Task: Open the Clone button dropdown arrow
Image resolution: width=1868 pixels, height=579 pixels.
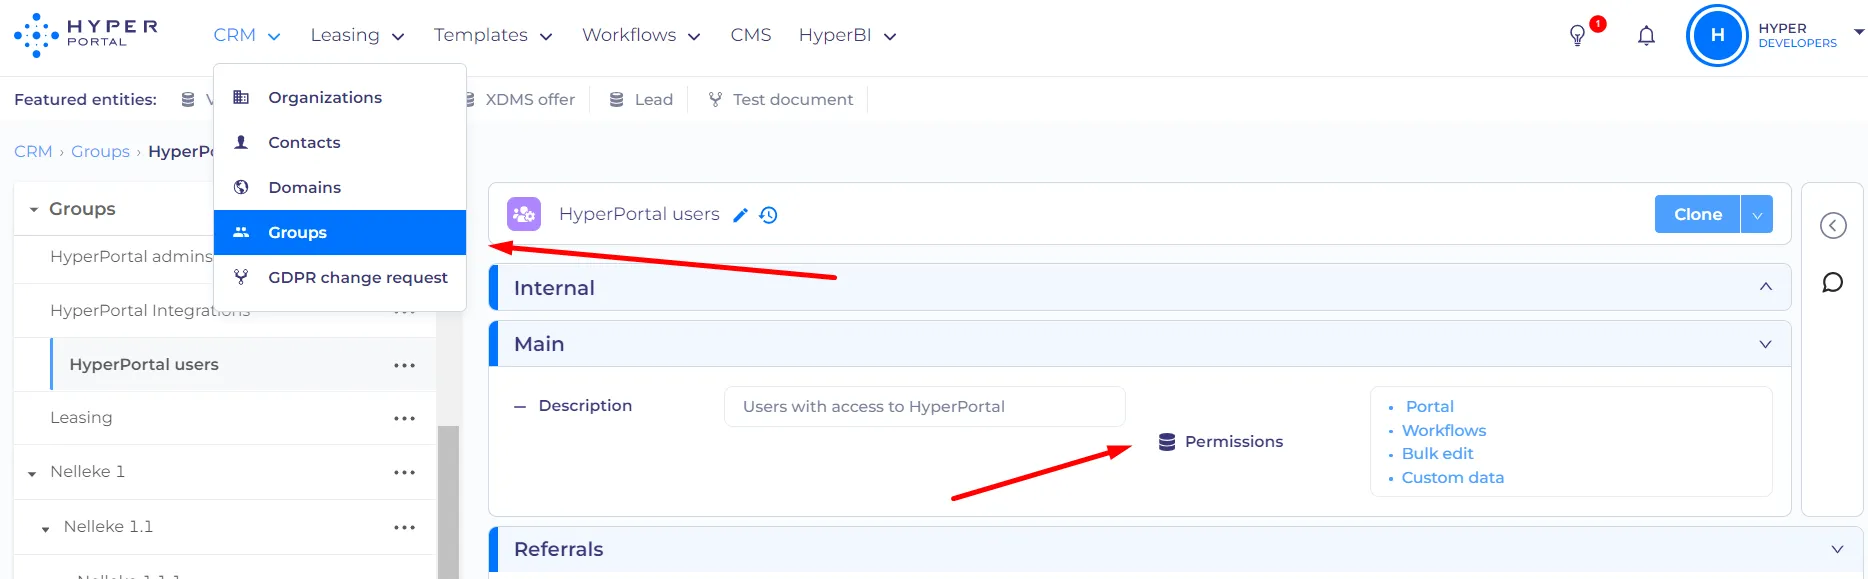Action: pyautogui.click(x=1757, y=214)
